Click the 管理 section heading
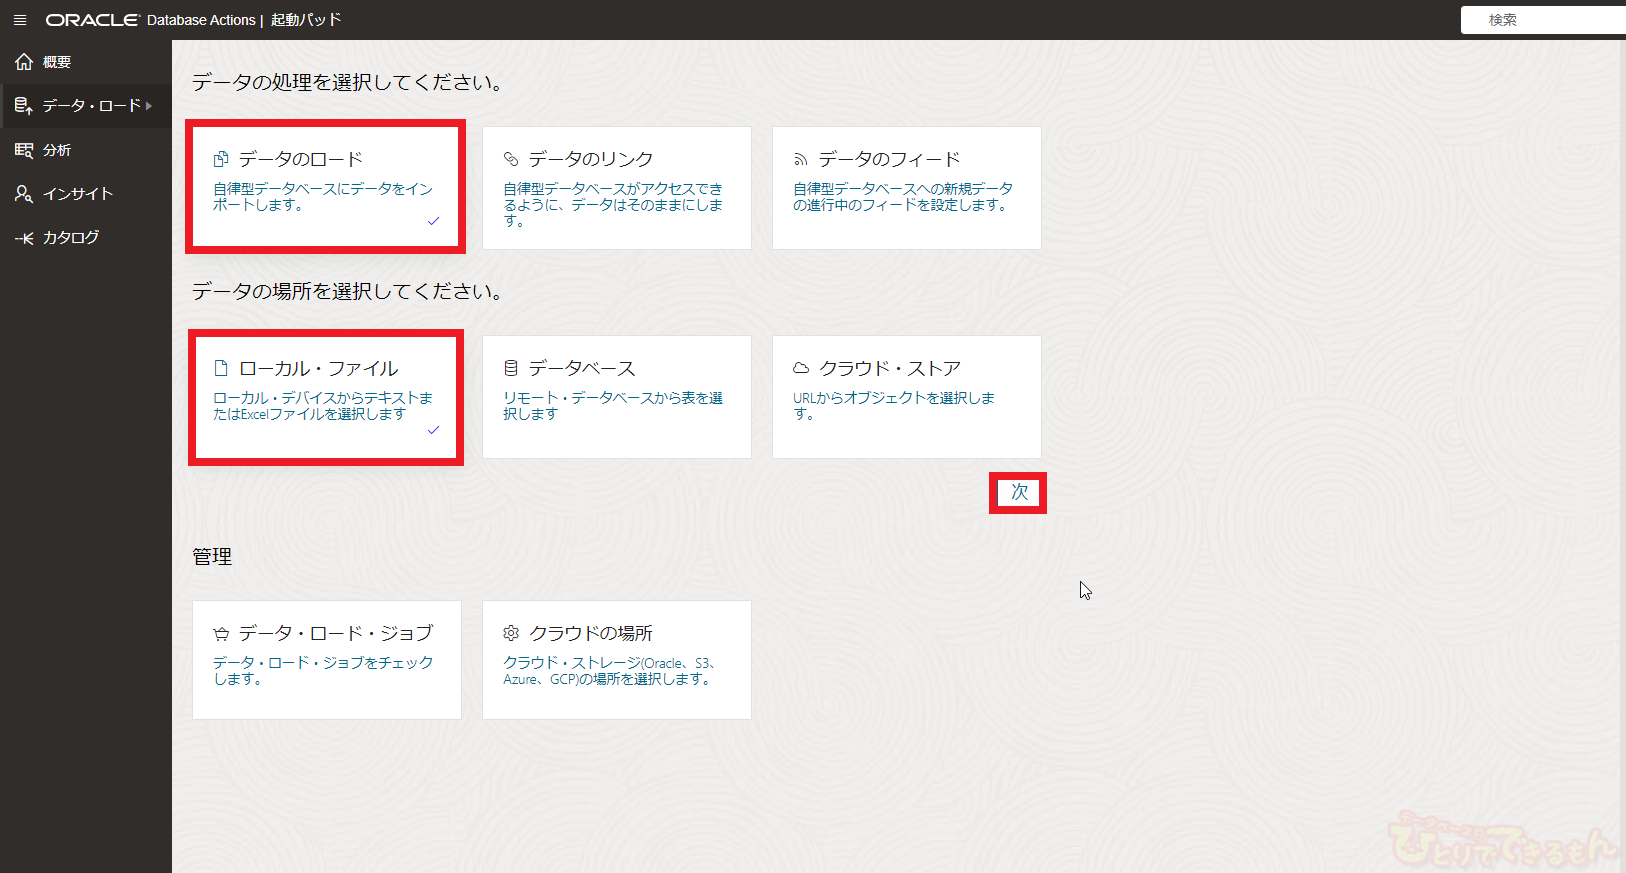 tap(212, 556)
